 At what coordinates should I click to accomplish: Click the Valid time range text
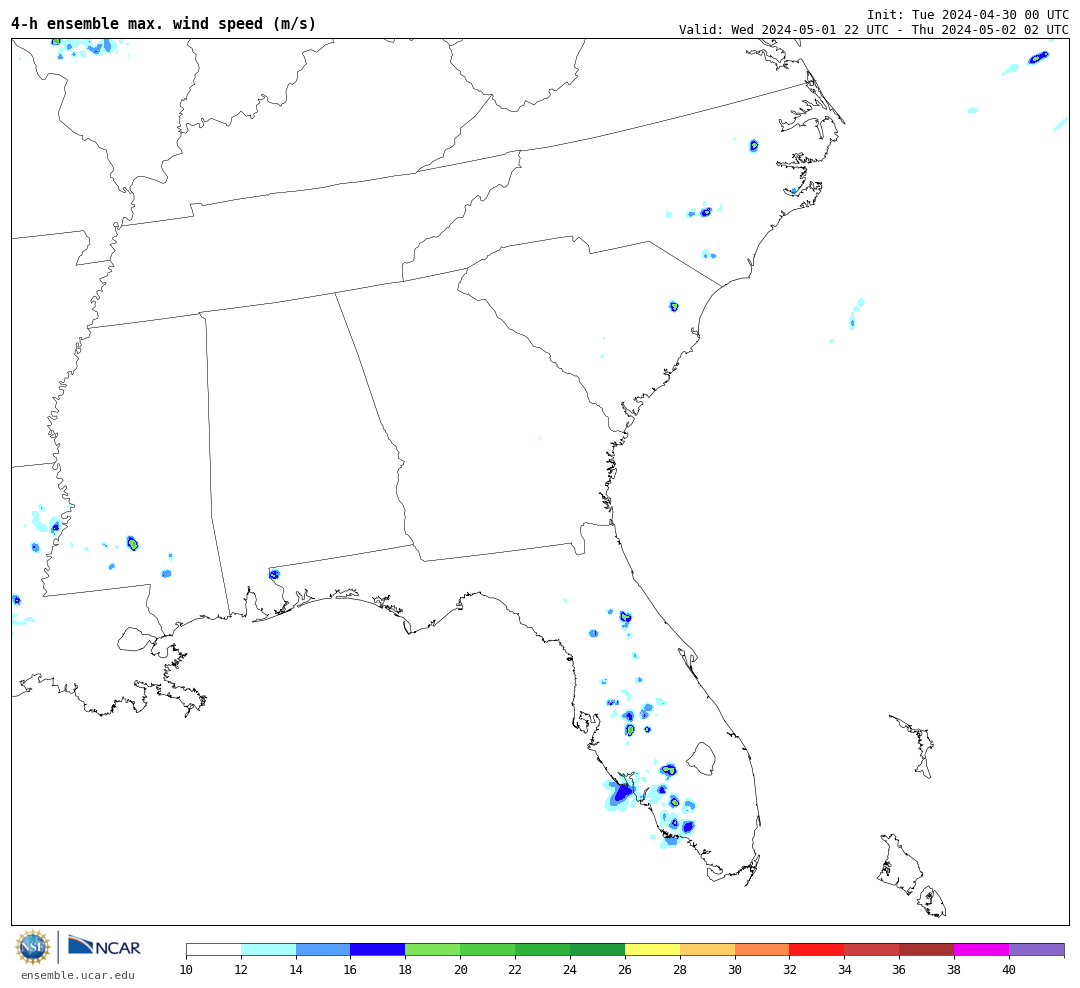point(874,30)
